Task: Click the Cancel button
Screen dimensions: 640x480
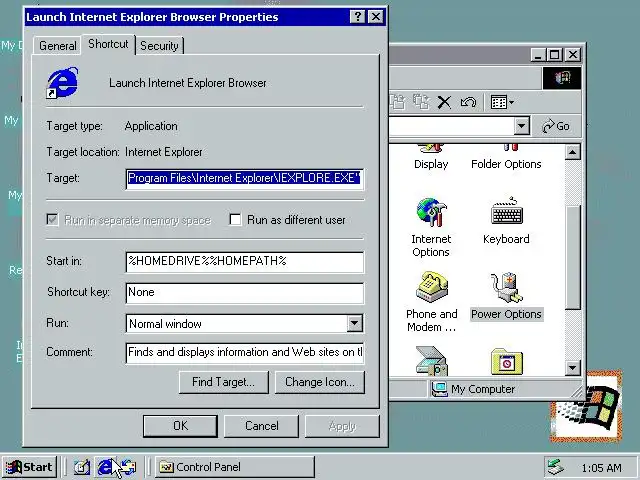Action: pos(261,426)
